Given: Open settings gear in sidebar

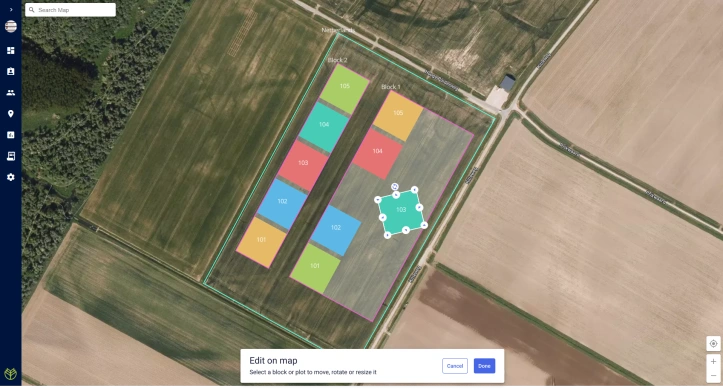Looking at the screenshot, I should click(11, 177).
